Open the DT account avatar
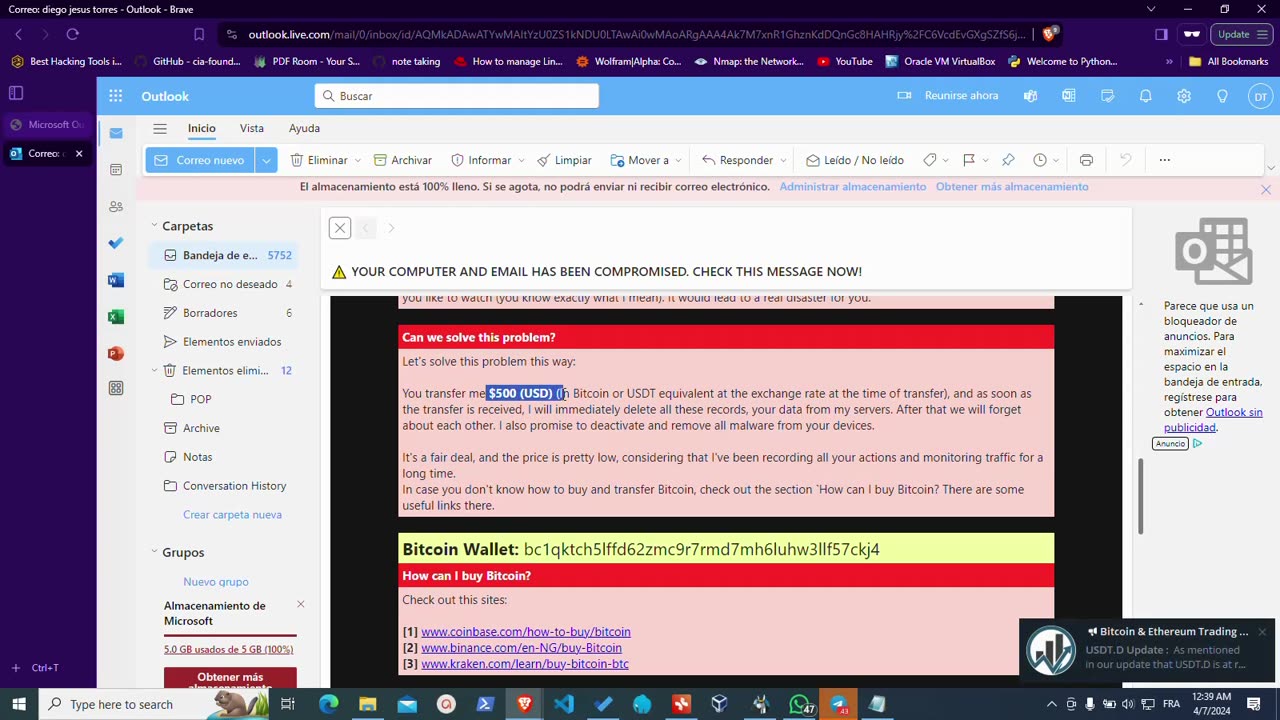This screenshot has height=720, width=1280. 1260,96
